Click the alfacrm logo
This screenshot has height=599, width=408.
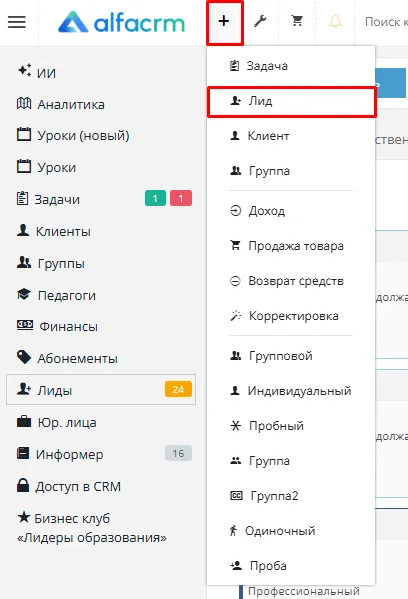click(121, 22)
